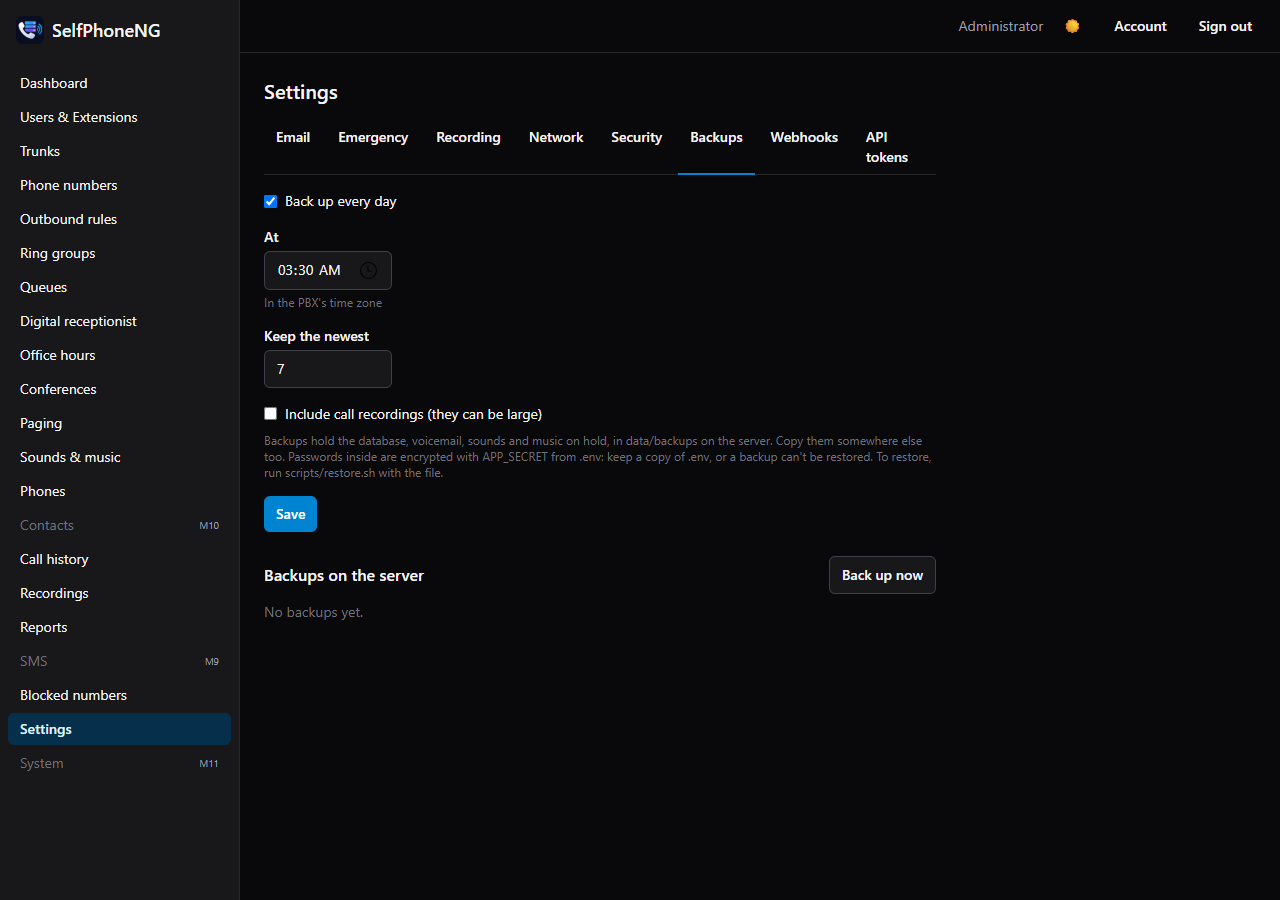
Task: Open Sounds & music
Action: [119, 457]
